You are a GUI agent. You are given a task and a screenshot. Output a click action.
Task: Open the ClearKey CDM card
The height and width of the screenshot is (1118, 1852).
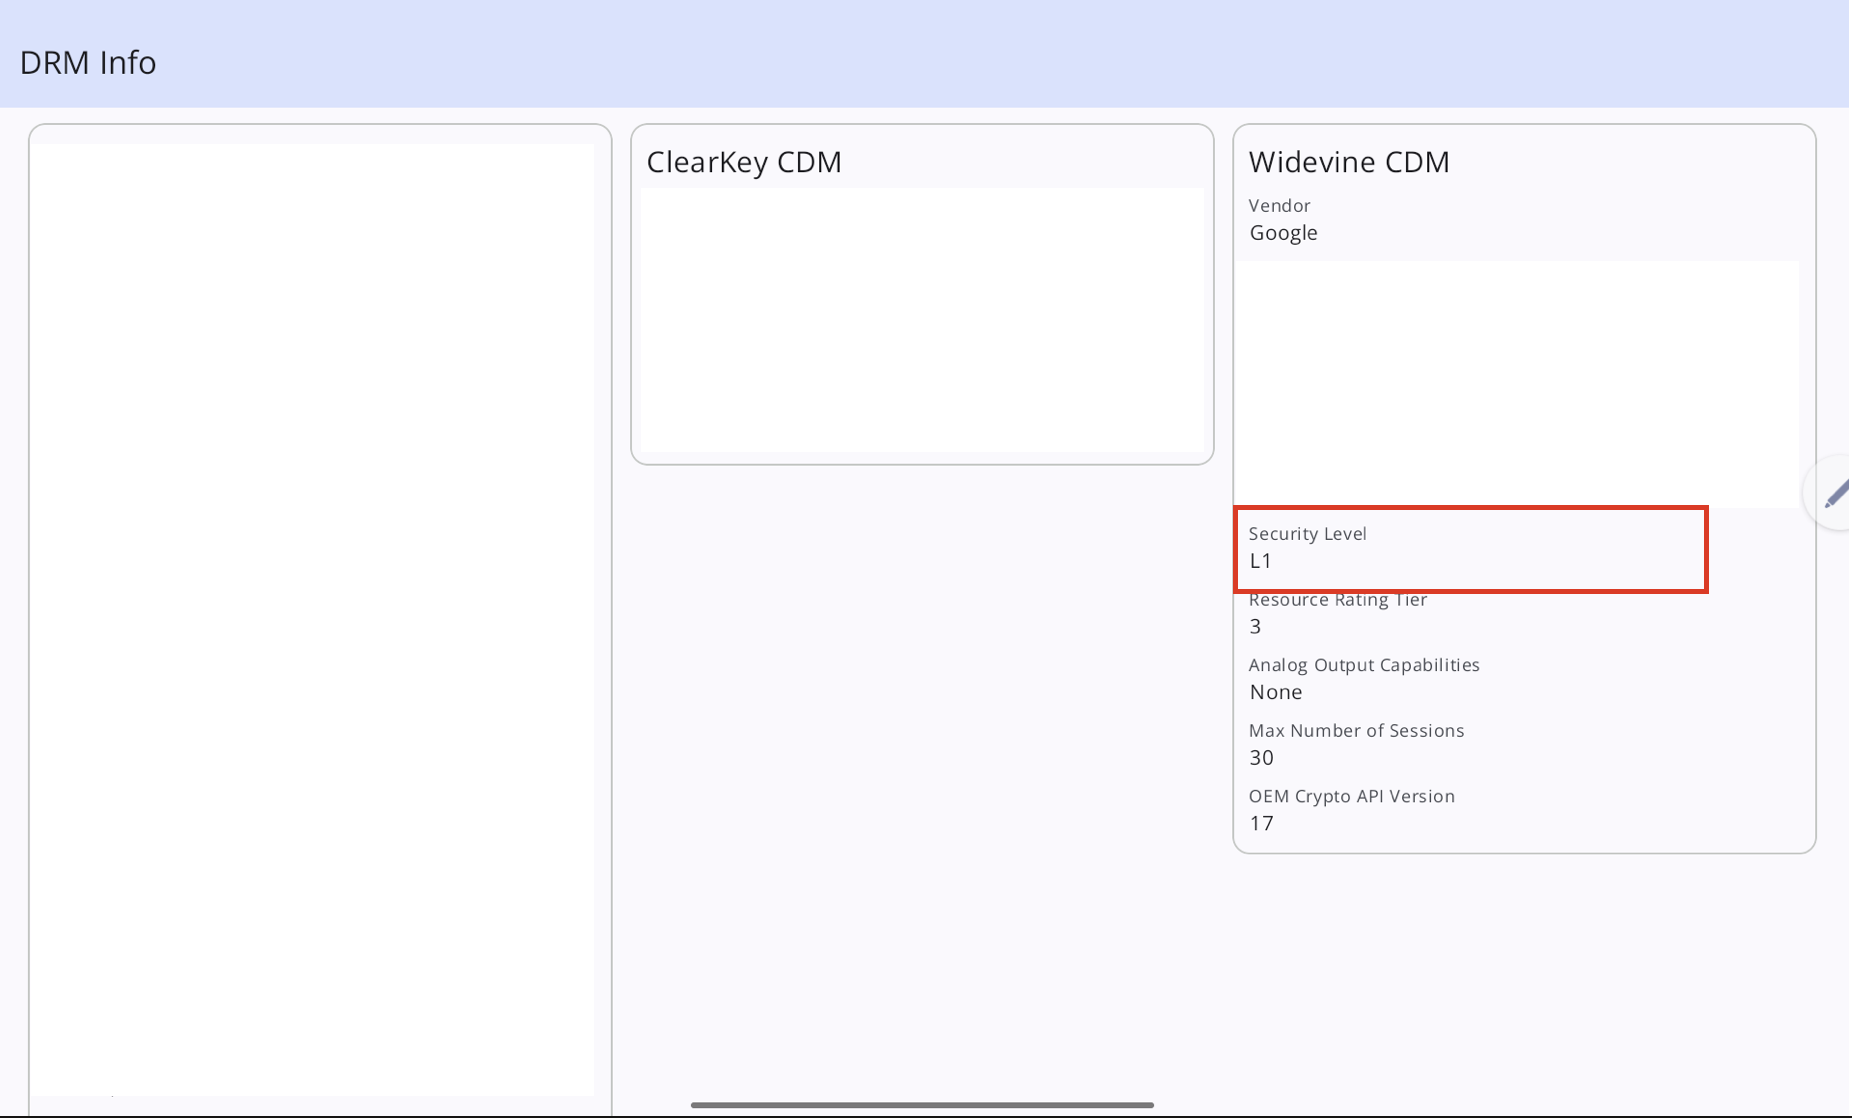pyautogui.click(x=921, y=293)
